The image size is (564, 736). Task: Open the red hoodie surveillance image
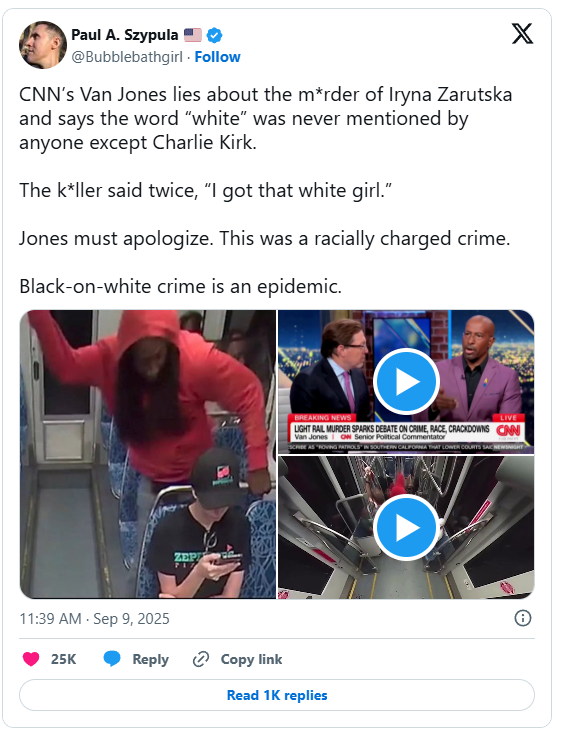[148, 454]
